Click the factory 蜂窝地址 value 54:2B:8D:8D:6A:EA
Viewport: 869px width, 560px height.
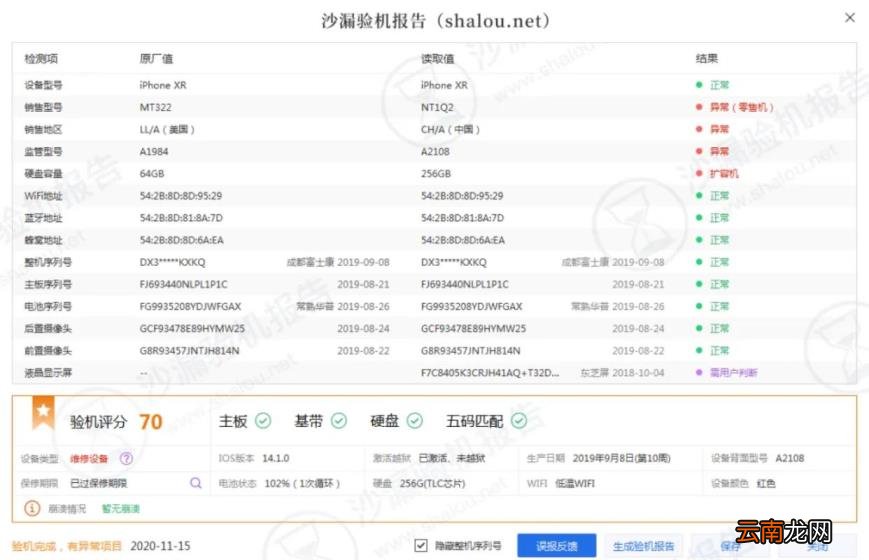pos(182,240)
